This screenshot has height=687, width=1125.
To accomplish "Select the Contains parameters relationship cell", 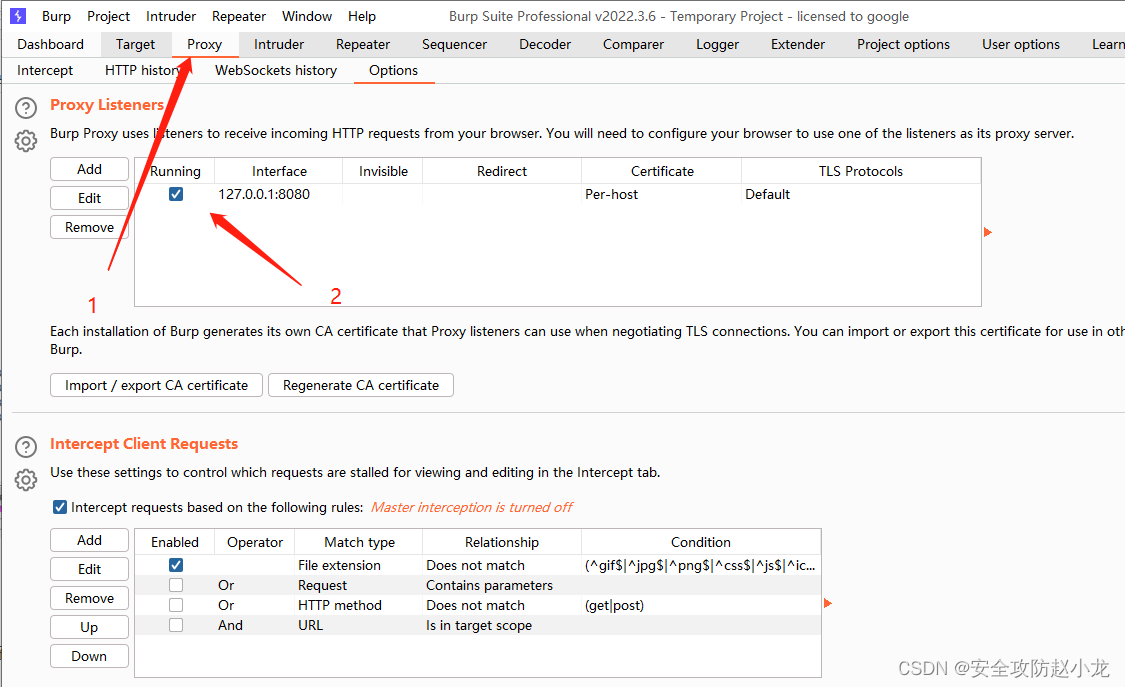I will (502, 585).
